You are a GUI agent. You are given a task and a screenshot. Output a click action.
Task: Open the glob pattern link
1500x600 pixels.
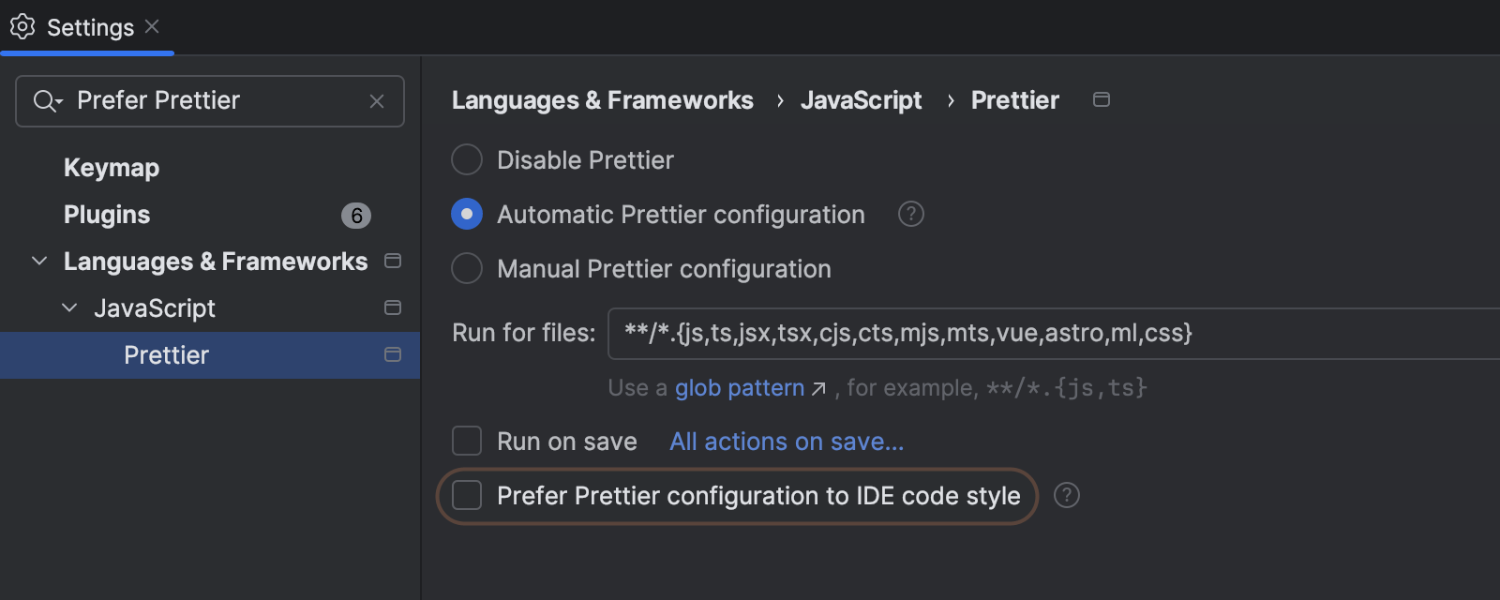coord(740,388)
